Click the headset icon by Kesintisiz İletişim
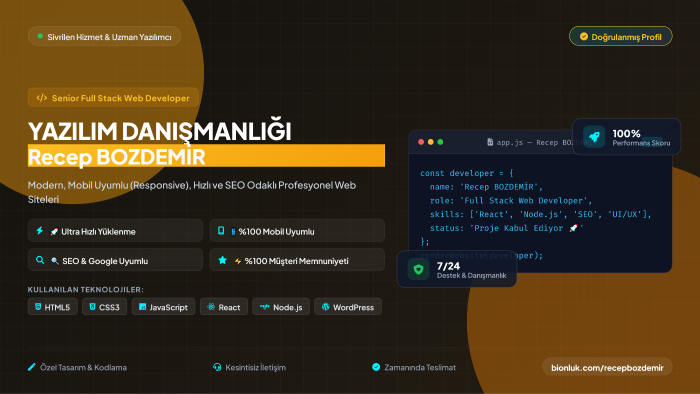700x394 pixels. click(x=217, y=367)
